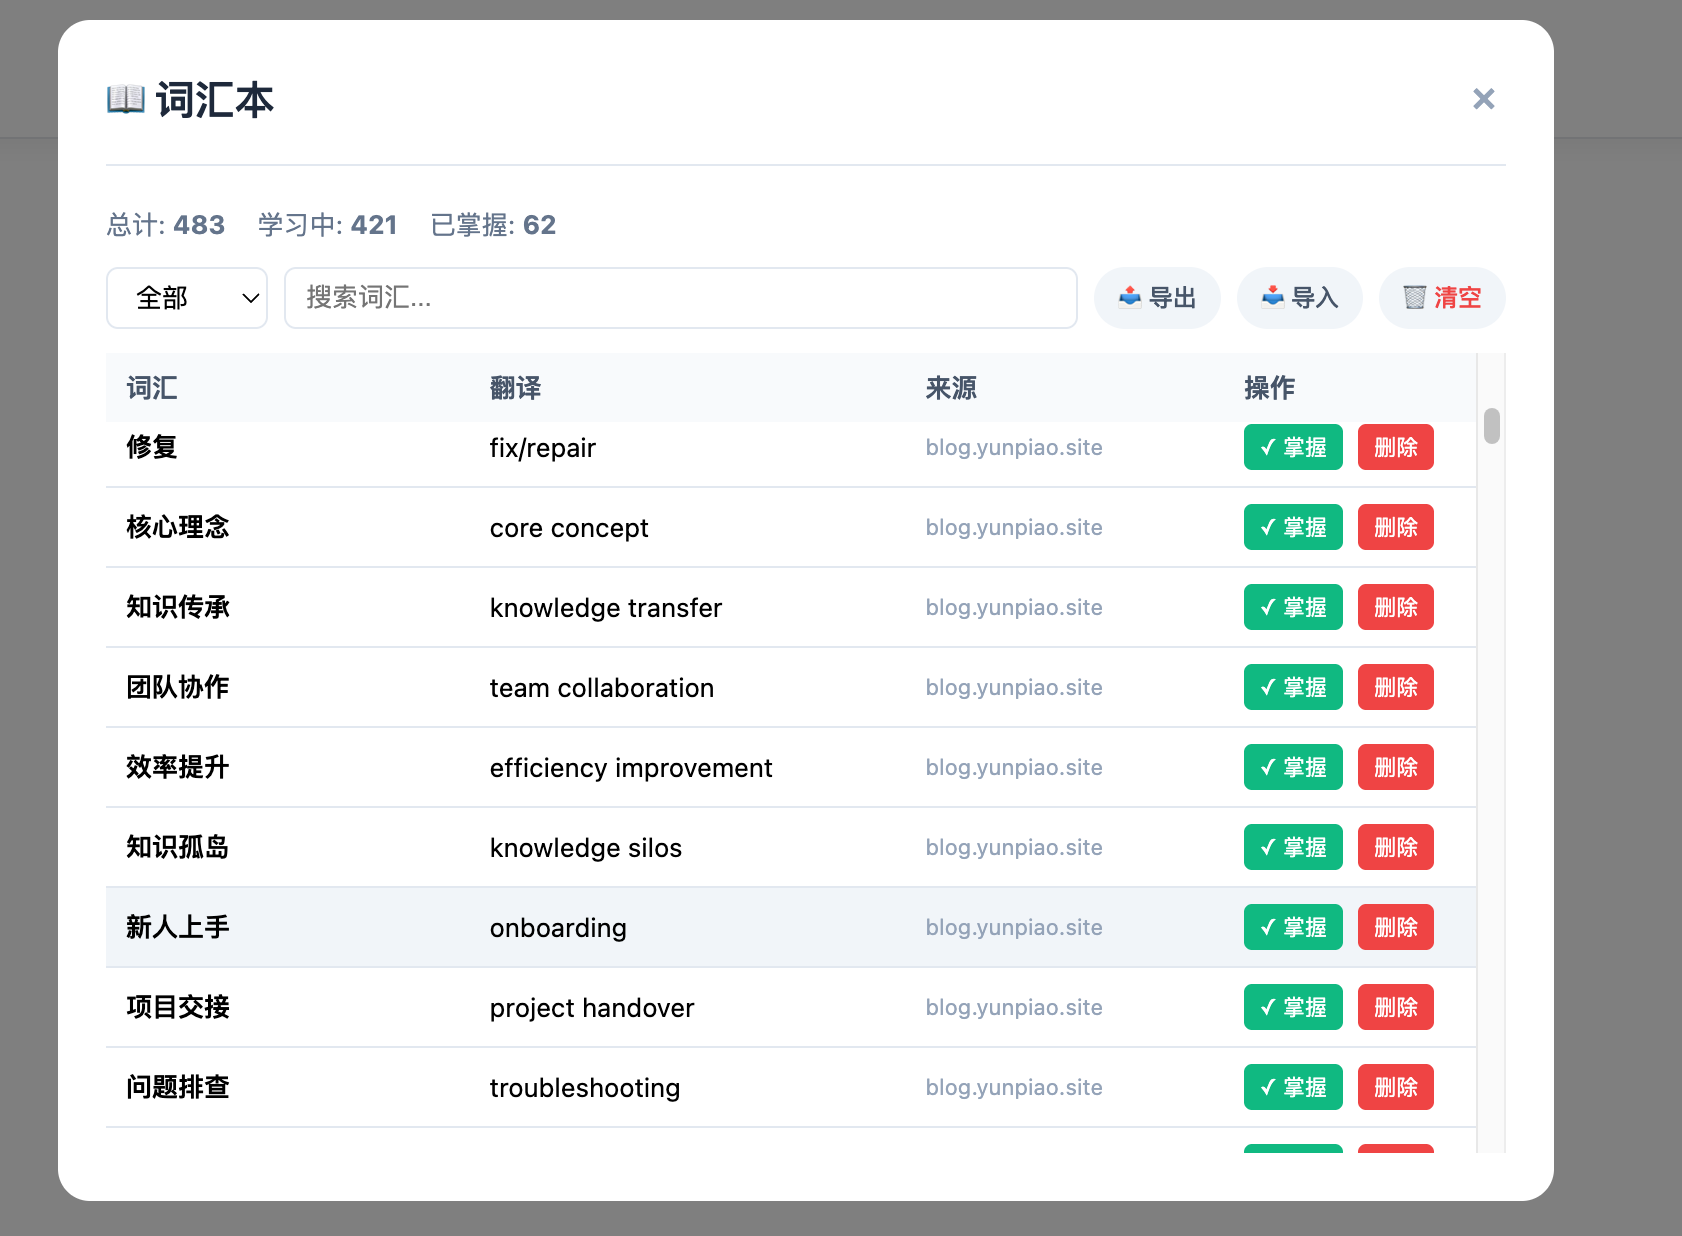Open the 全部 filter dropdown

(187, 298)
